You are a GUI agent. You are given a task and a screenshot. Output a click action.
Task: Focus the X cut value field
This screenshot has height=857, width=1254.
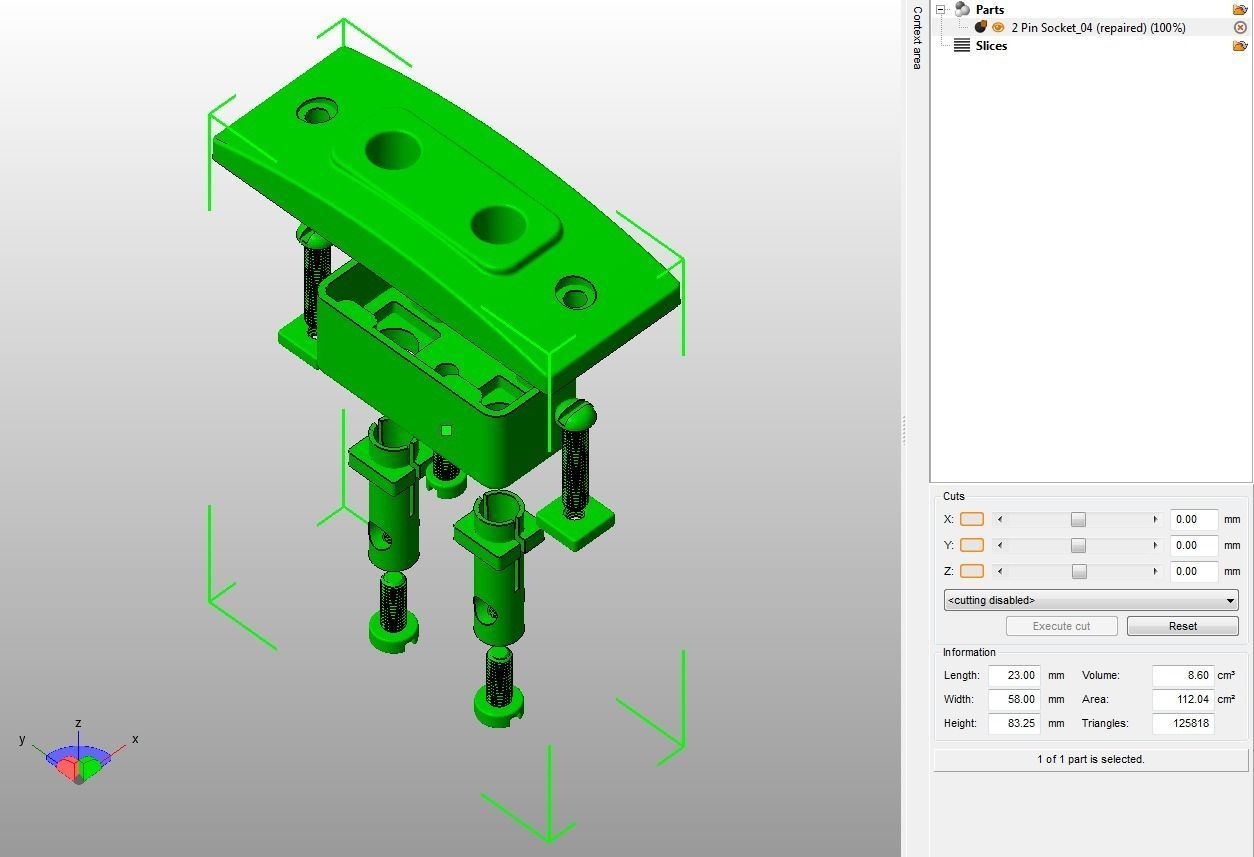point(1194,519)
